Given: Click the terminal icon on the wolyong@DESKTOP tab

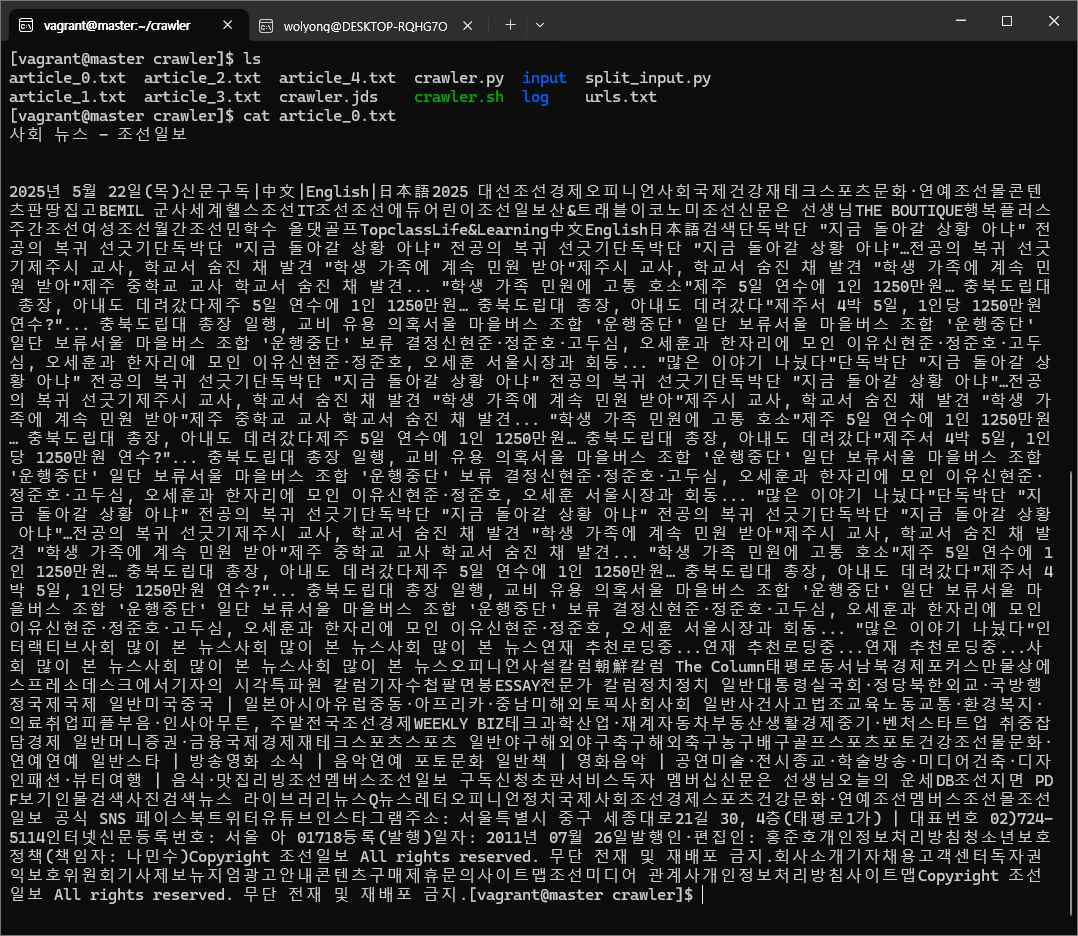Looking at the screenshot, I should [x=265, y=25].
